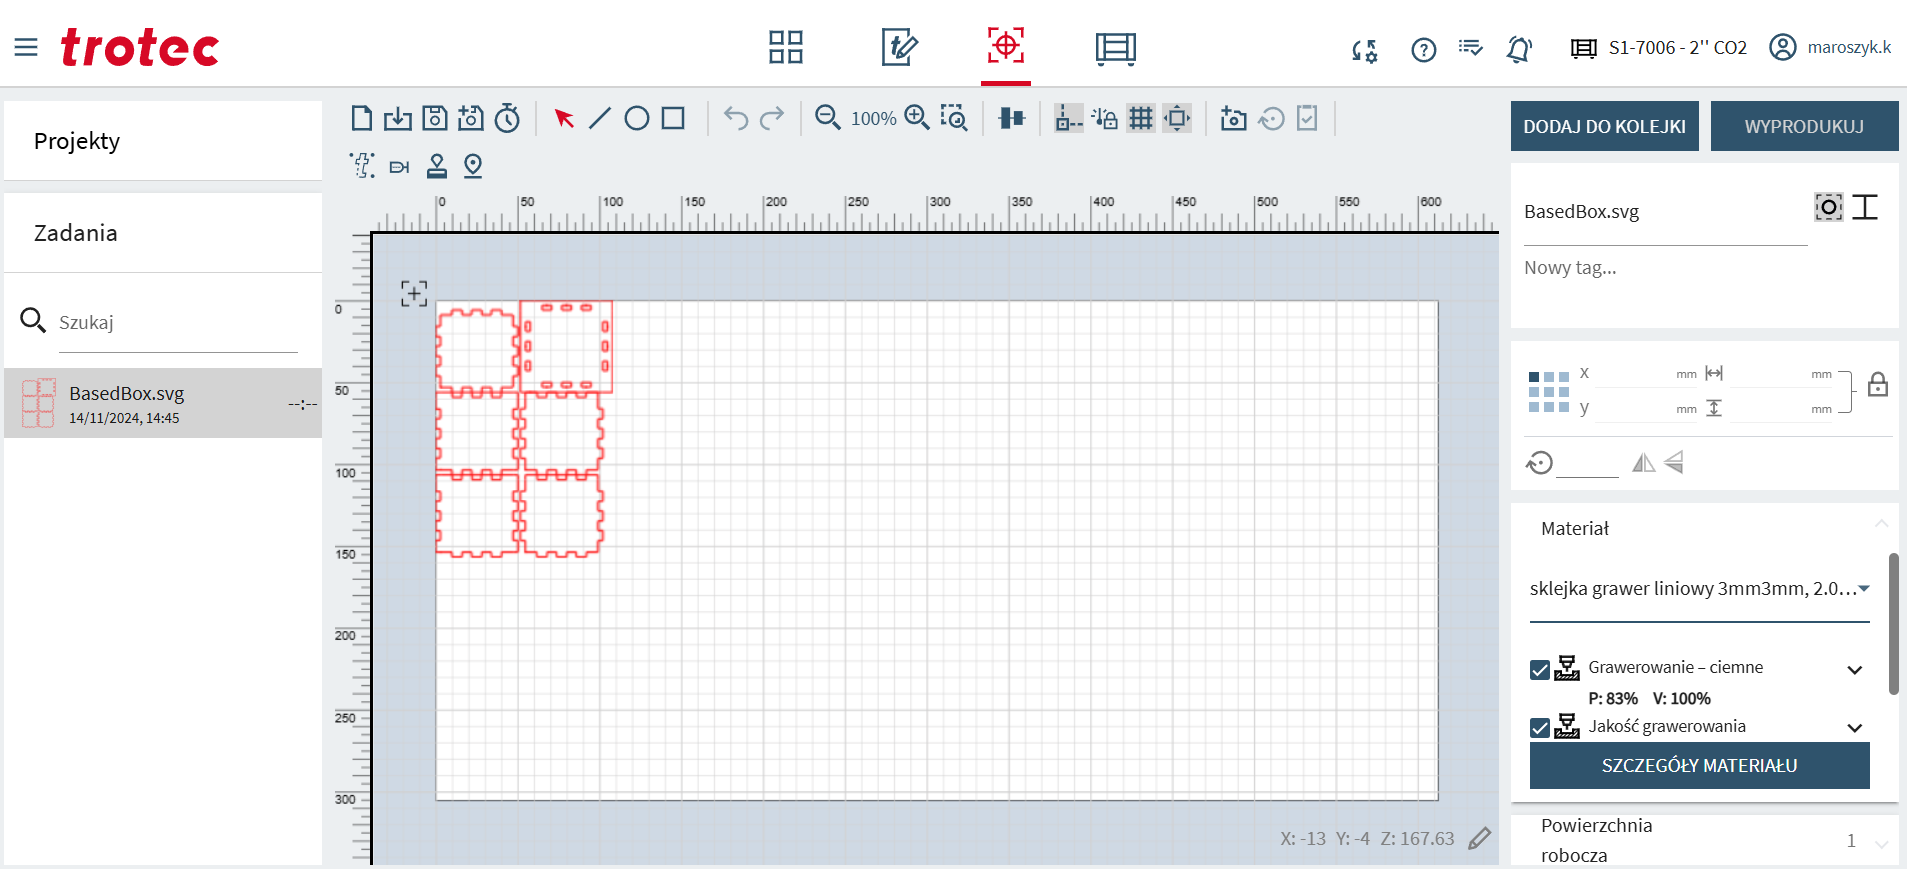
Task: Uncheck Grawerowanie – ciemne checkbox
Action: click(x=1540, y=670)
